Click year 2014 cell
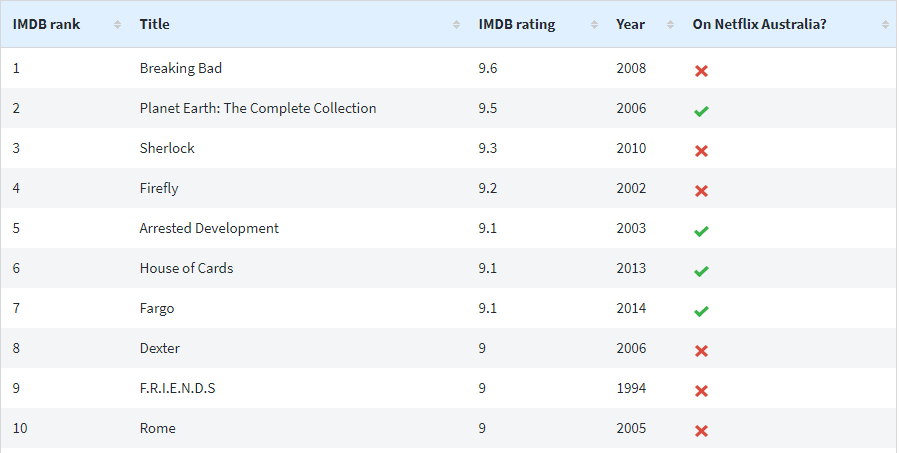Screen dimensions: 899x453 [631, 308]
